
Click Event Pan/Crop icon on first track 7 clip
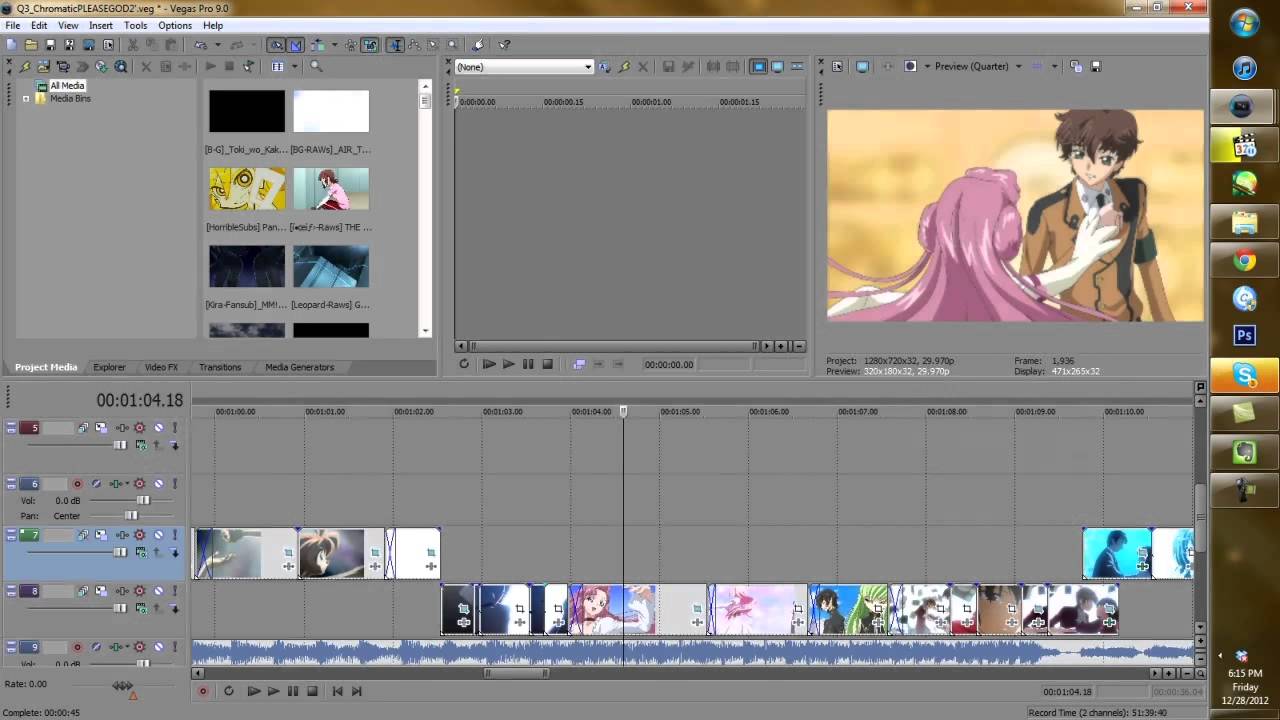[289, 551]
